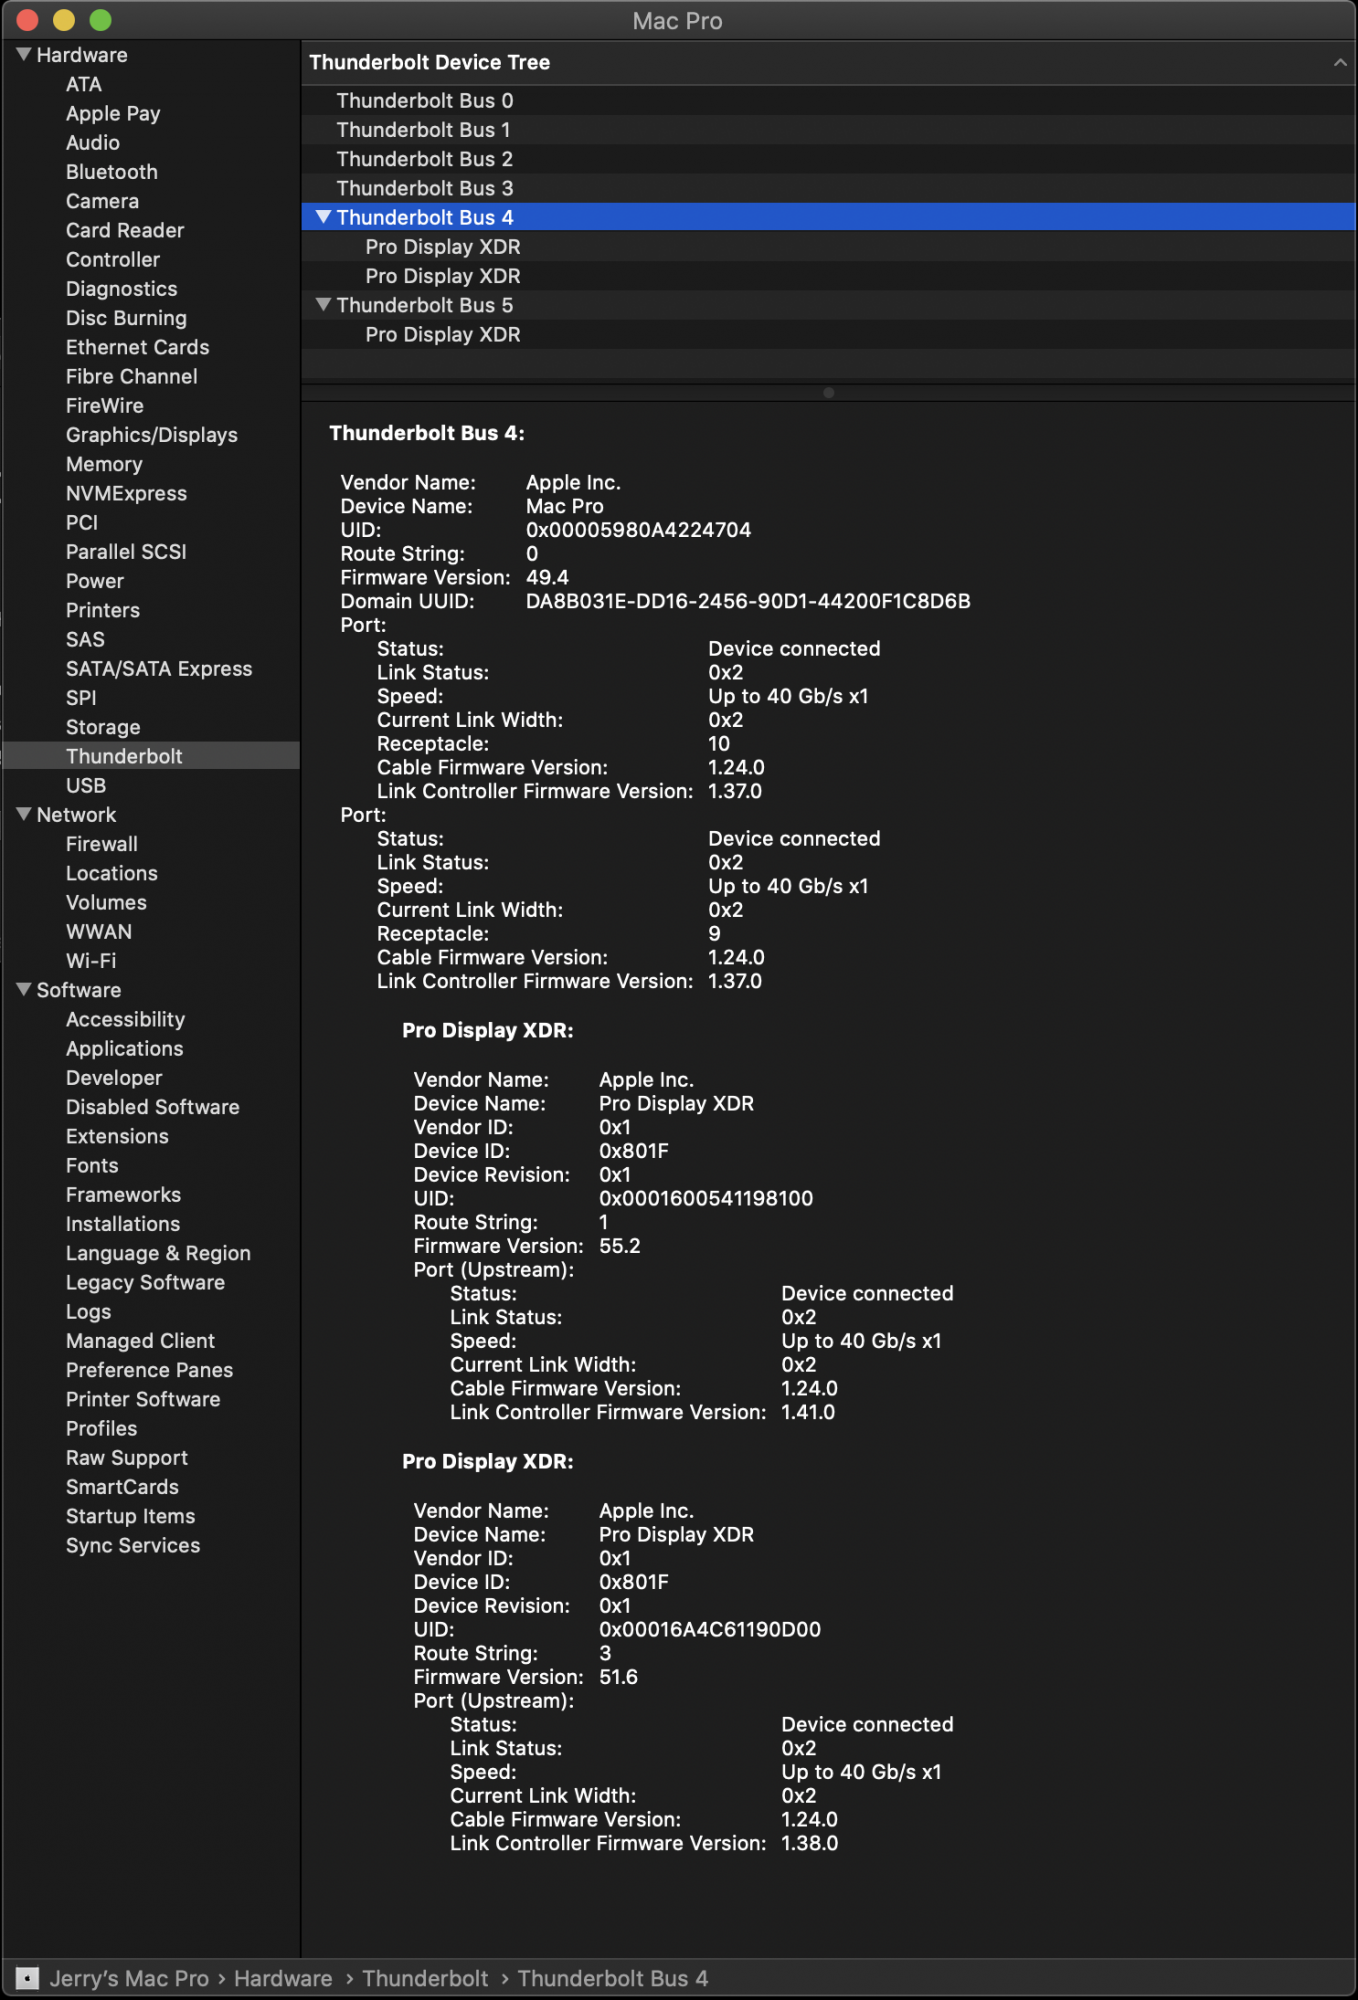Open Locations under Network
Image resolution: width=1358 pixels, height=2000 pixels.
pos(112,873)
